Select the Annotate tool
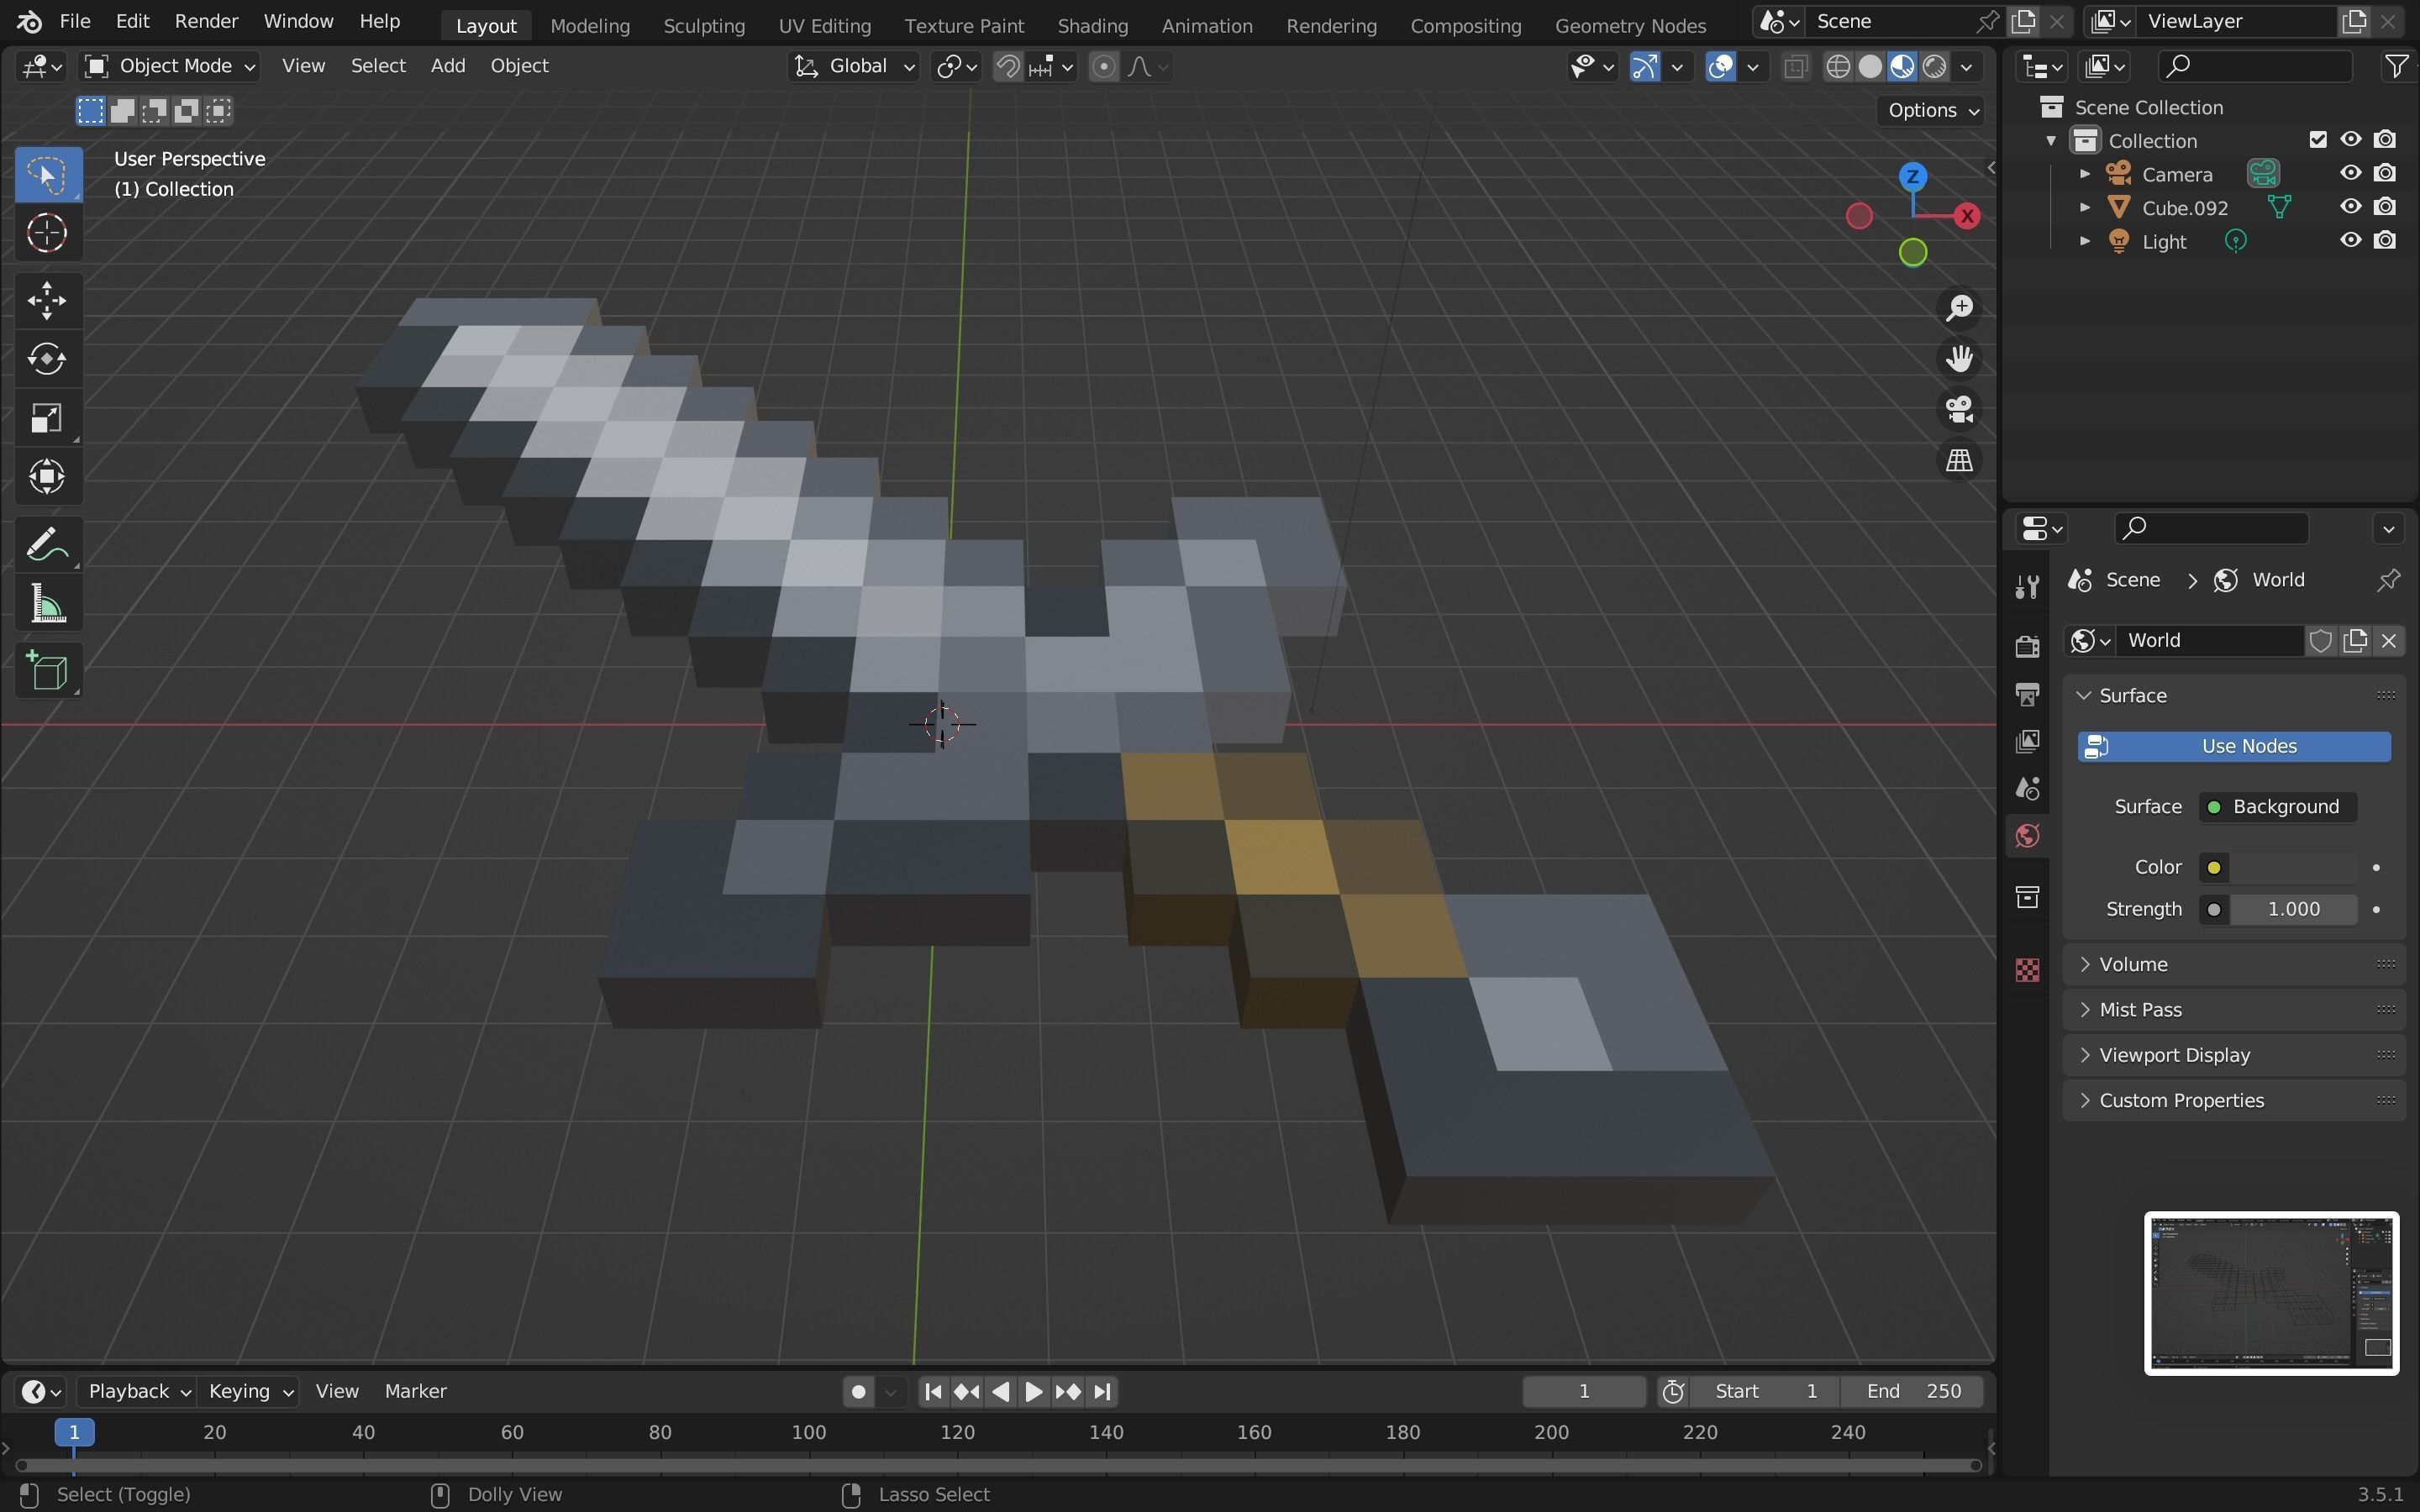Screen dimensions: 2420x1512 pos(48,545)
